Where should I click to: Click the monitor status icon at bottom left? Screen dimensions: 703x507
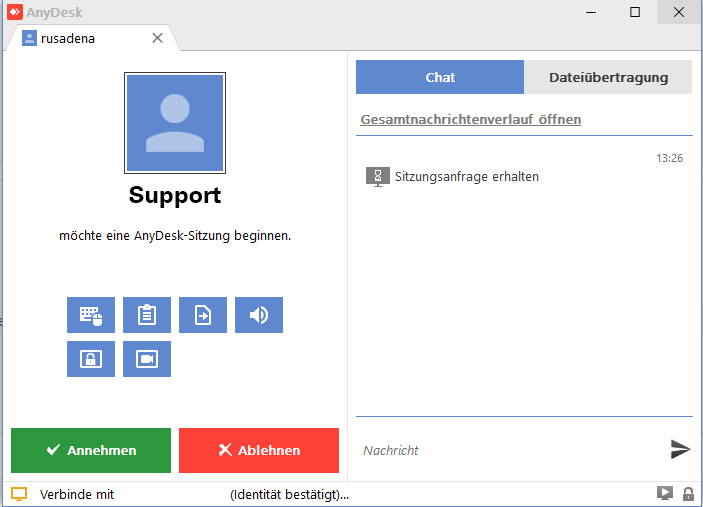click(x=19, y=494)
